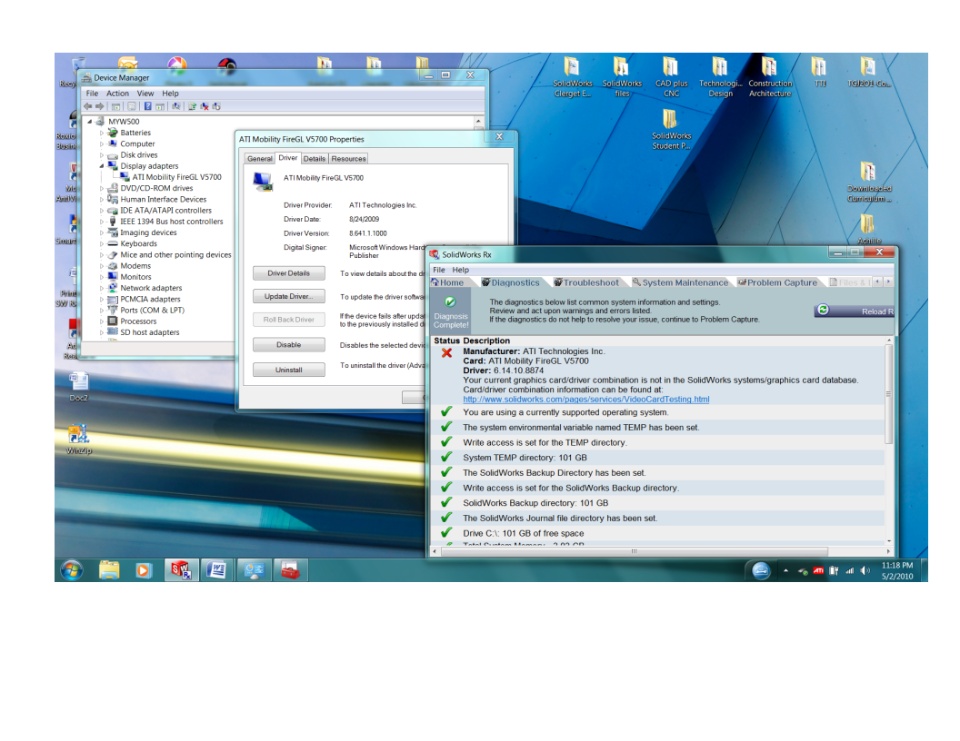960x741 pixels.
Task: Open the Doc2 desktop document icon
Action: click(x=78, y=387)
